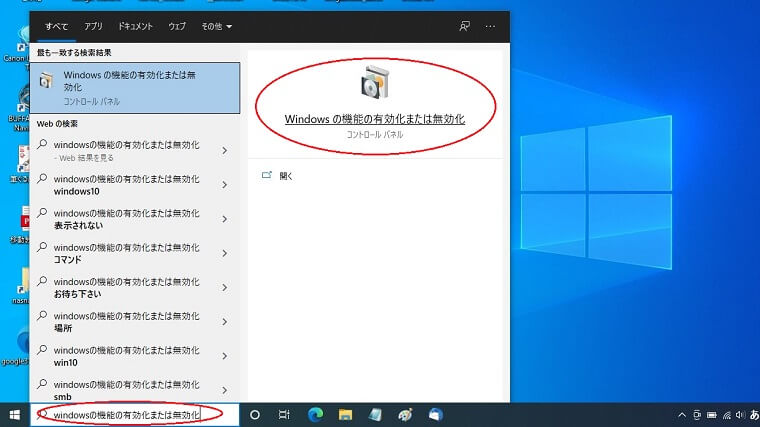Select the ウェブ search tab

tap(177, 26)
